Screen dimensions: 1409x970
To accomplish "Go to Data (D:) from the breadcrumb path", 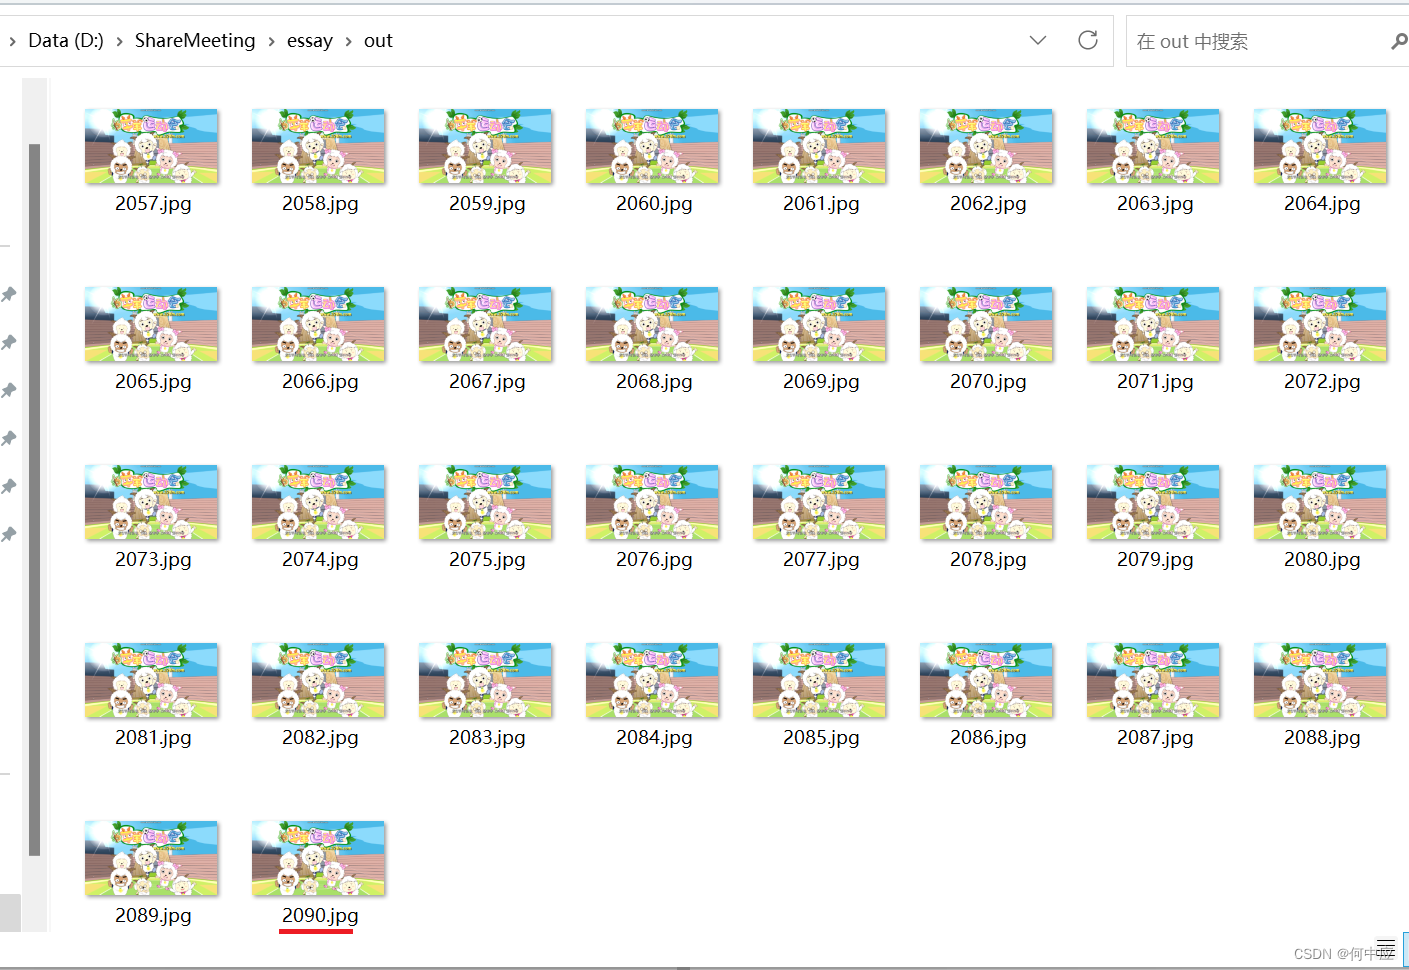I will point(66,41).
